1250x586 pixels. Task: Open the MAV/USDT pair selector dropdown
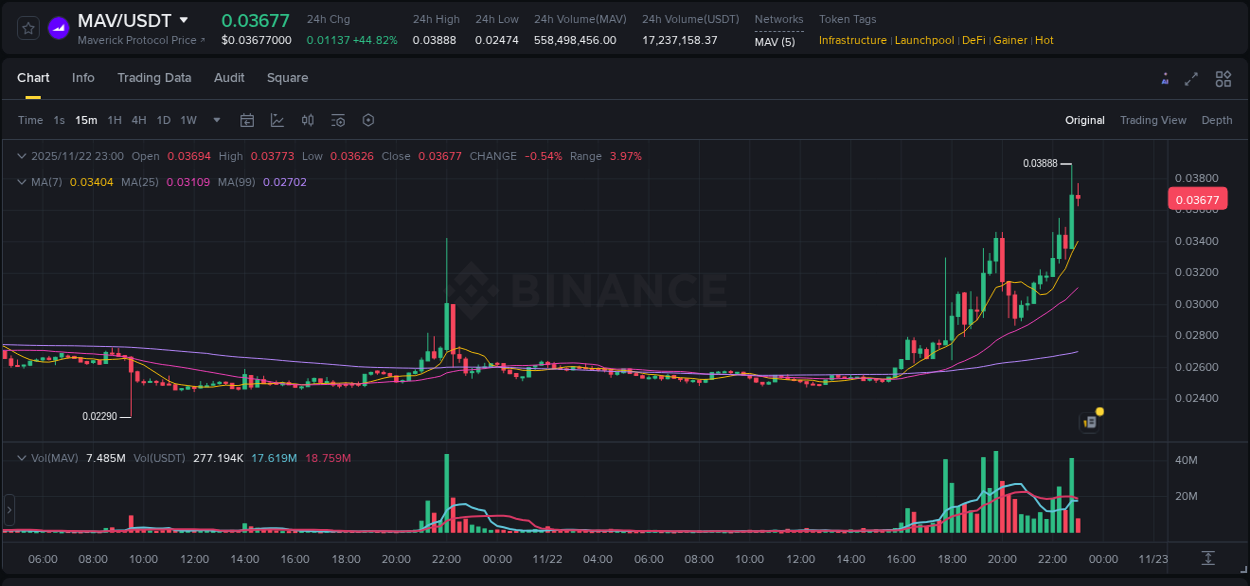pos(183,19)
